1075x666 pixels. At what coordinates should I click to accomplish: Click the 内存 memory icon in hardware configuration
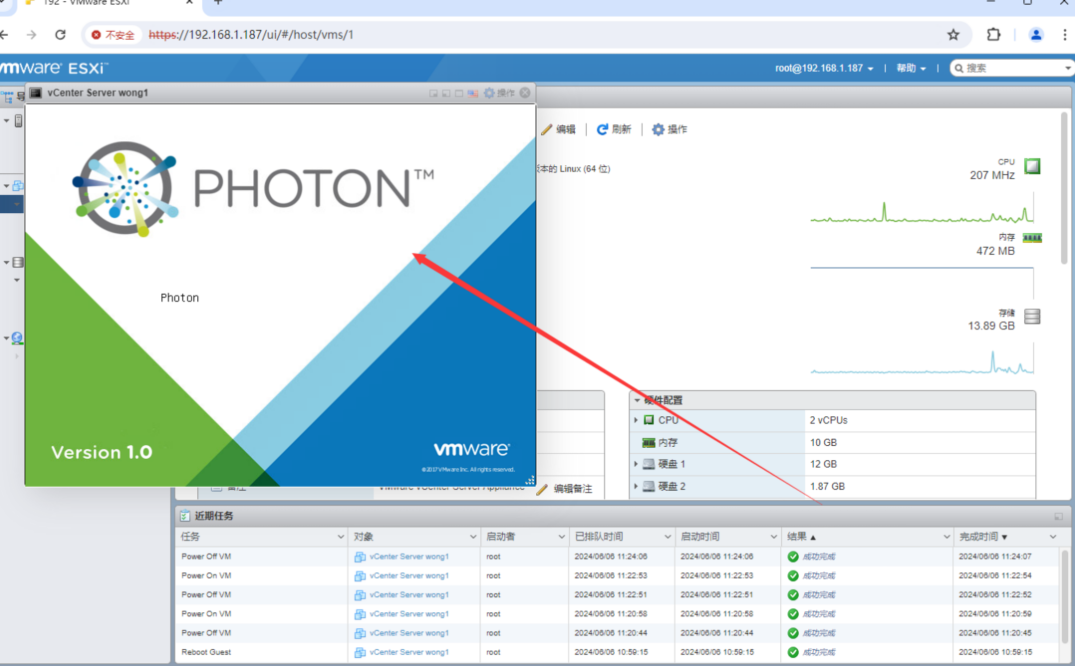click(649, 442)
